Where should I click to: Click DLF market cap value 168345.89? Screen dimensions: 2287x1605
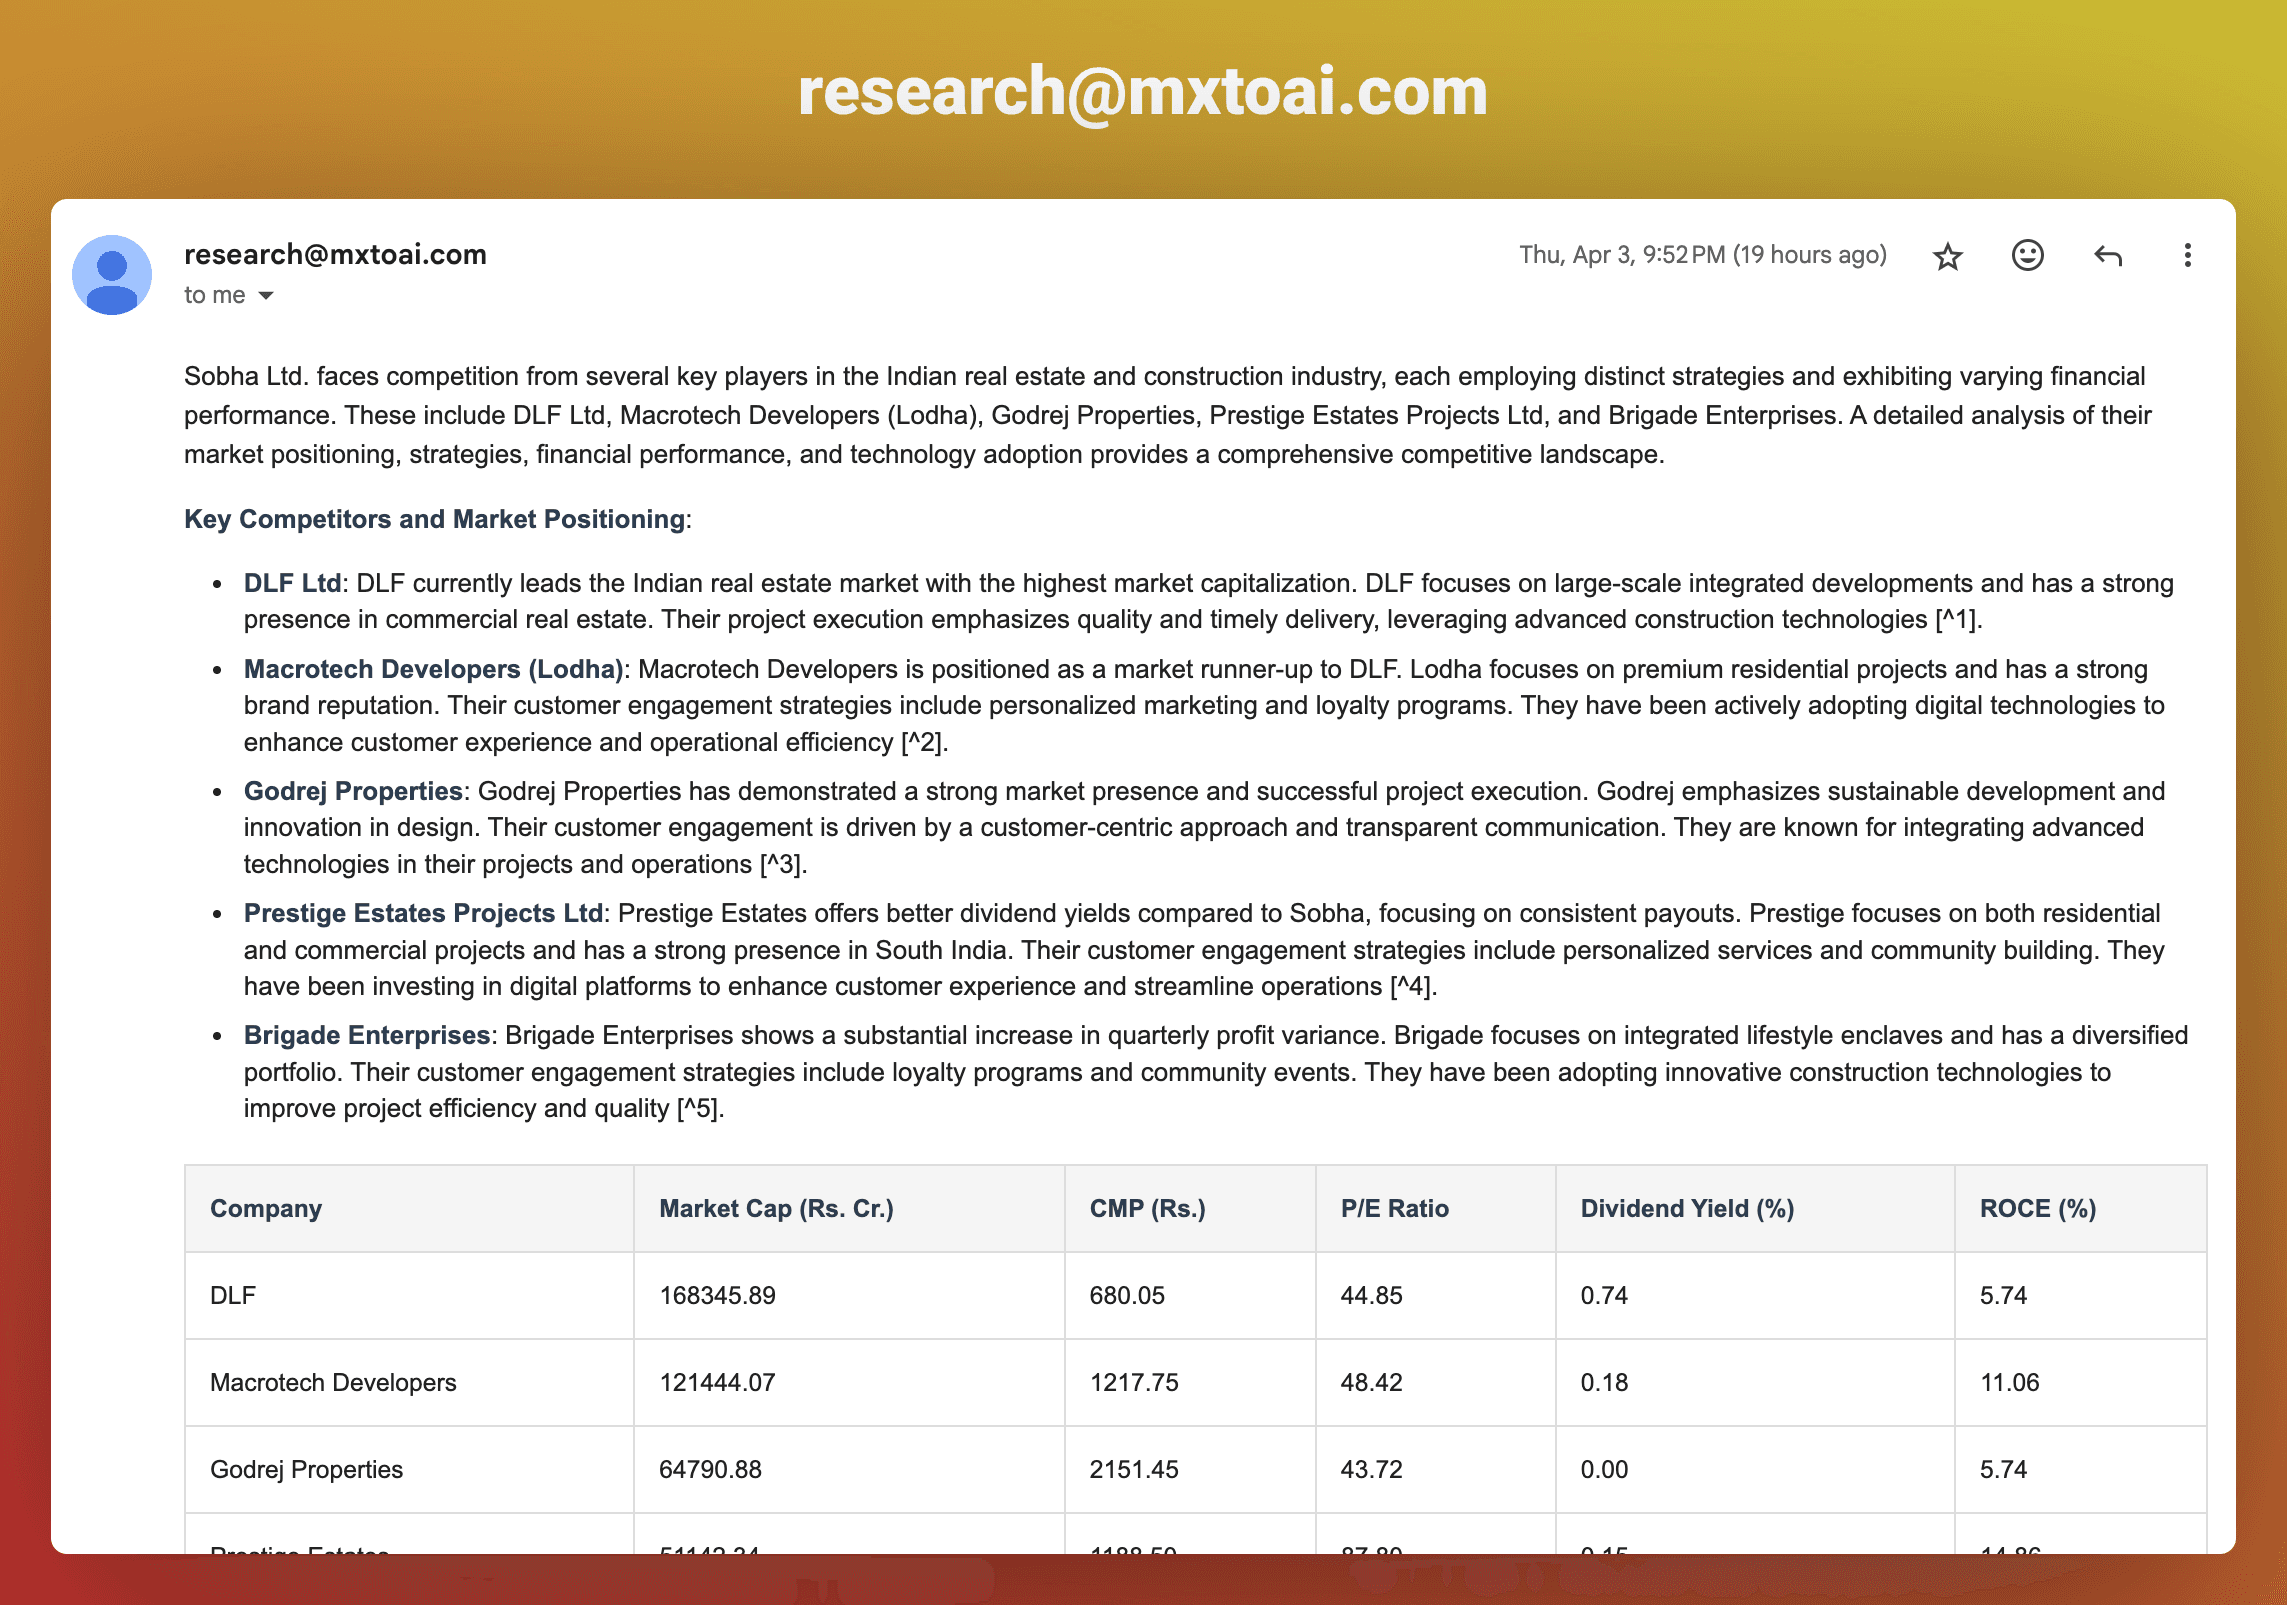(x=717, y=1295)
